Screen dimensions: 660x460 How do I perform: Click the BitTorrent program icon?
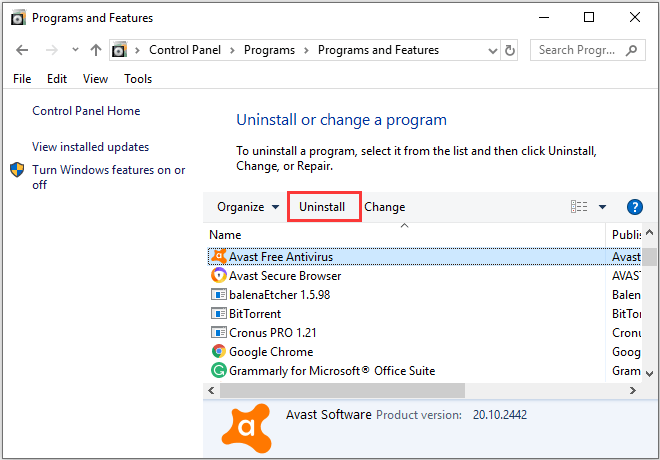219,314
